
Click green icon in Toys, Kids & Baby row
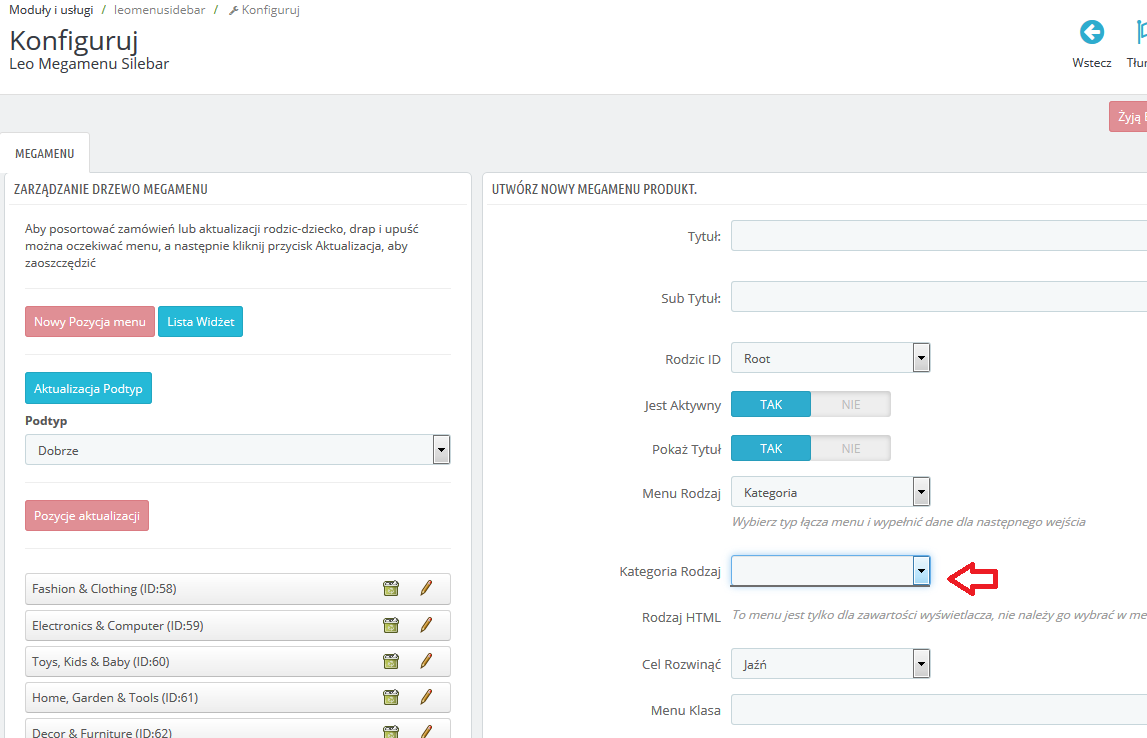coord(391,661)
